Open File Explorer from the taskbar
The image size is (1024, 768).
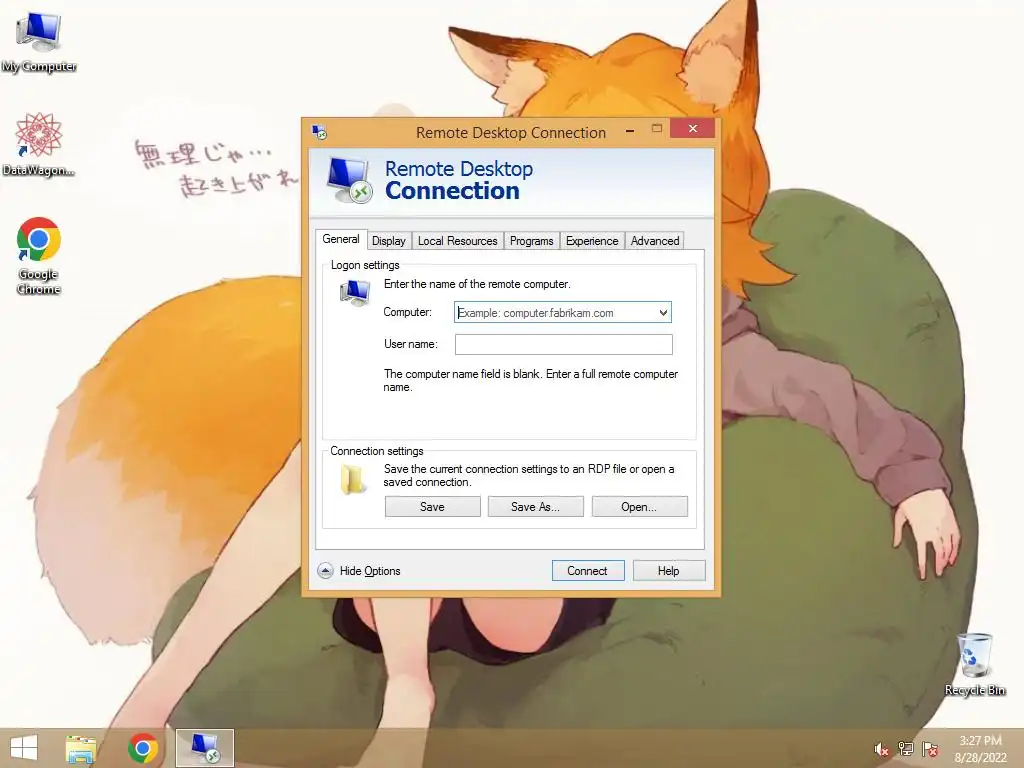pos(81,748)
